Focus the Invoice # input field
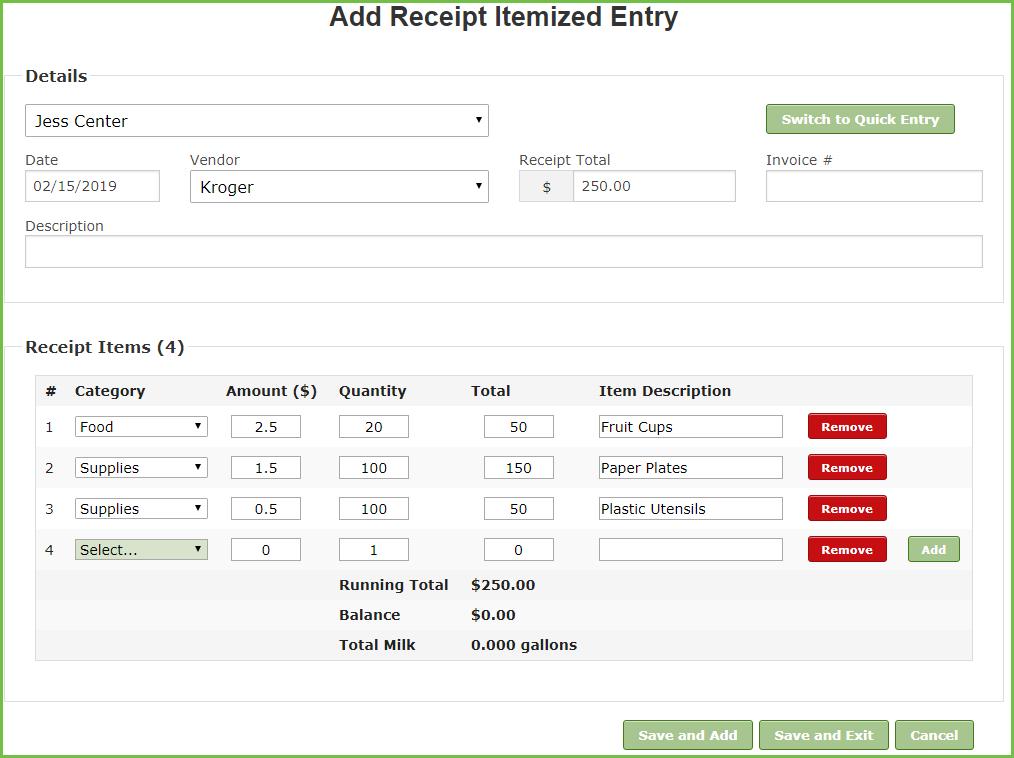 pyautogui.click(x=874, y=186)
